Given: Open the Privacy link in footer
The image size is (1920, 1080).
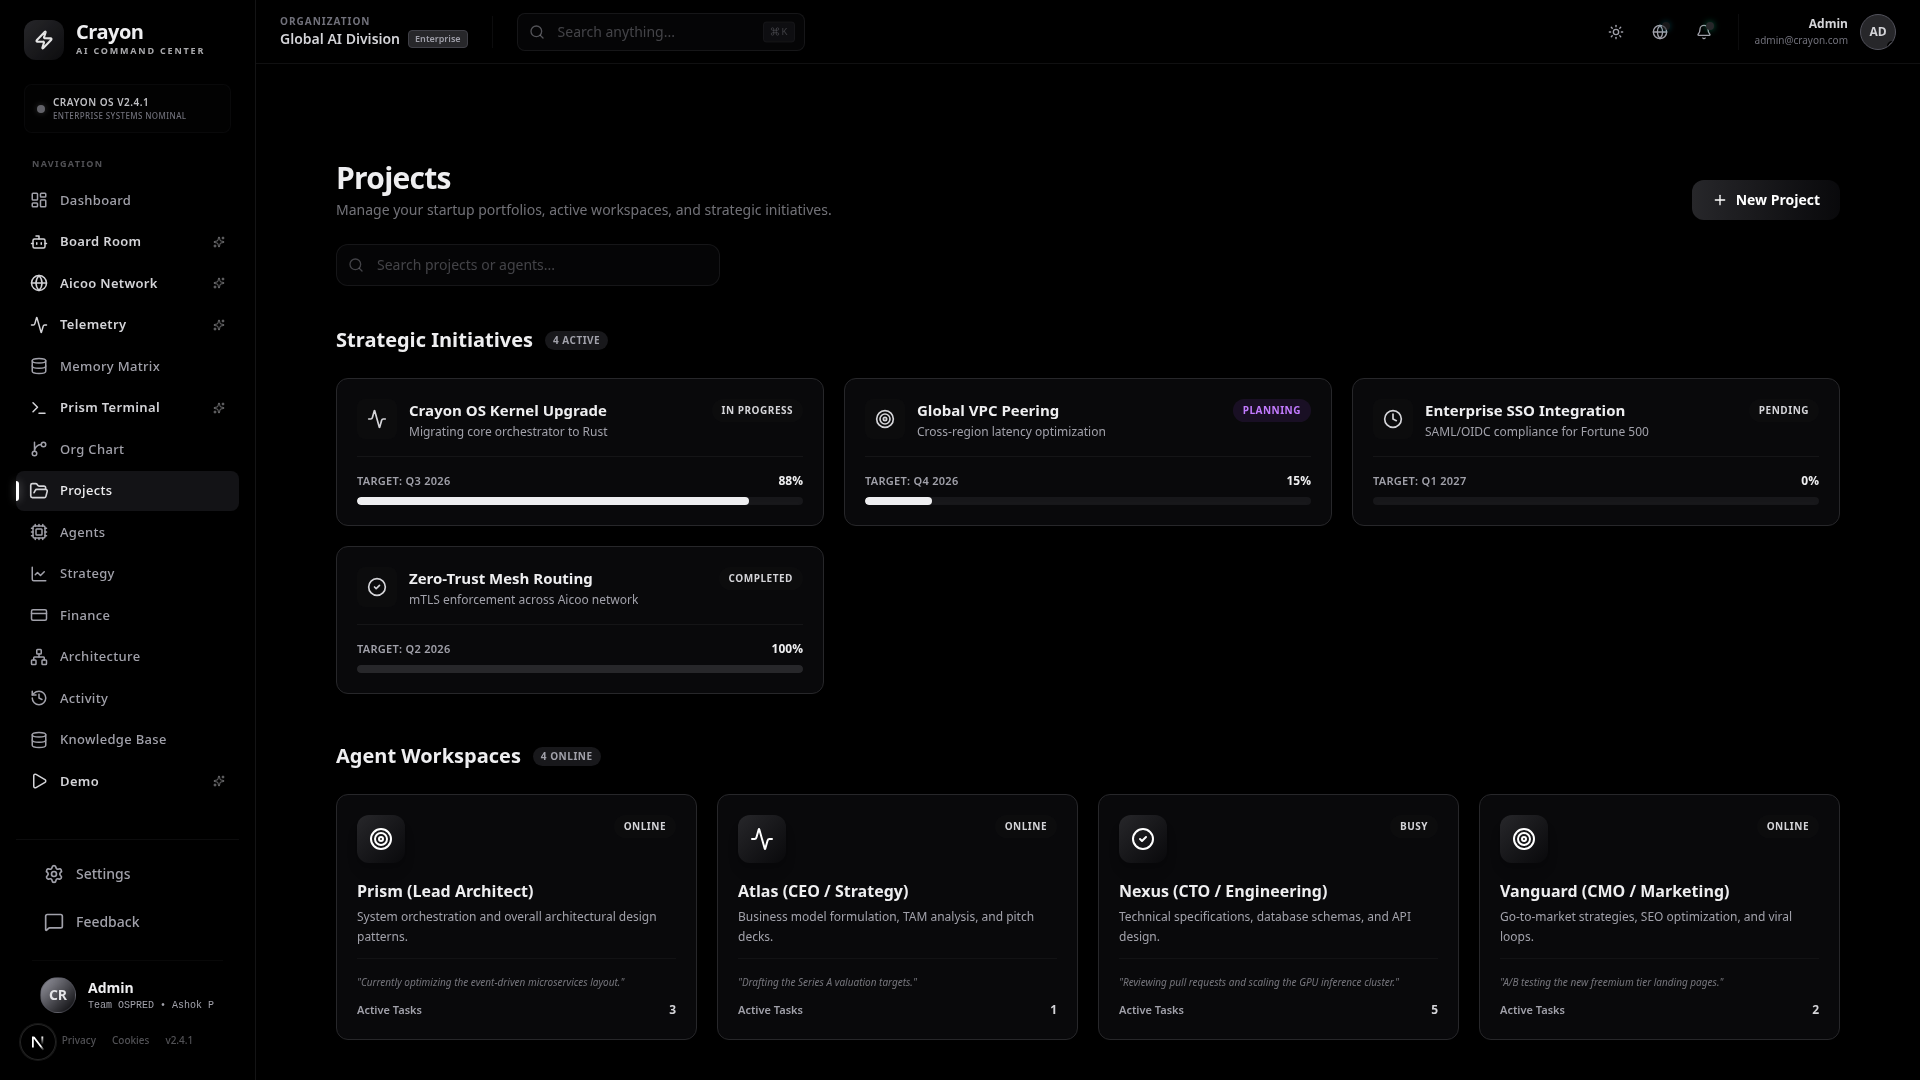Looking at the screenshot, I should (x=79, y=1040).
